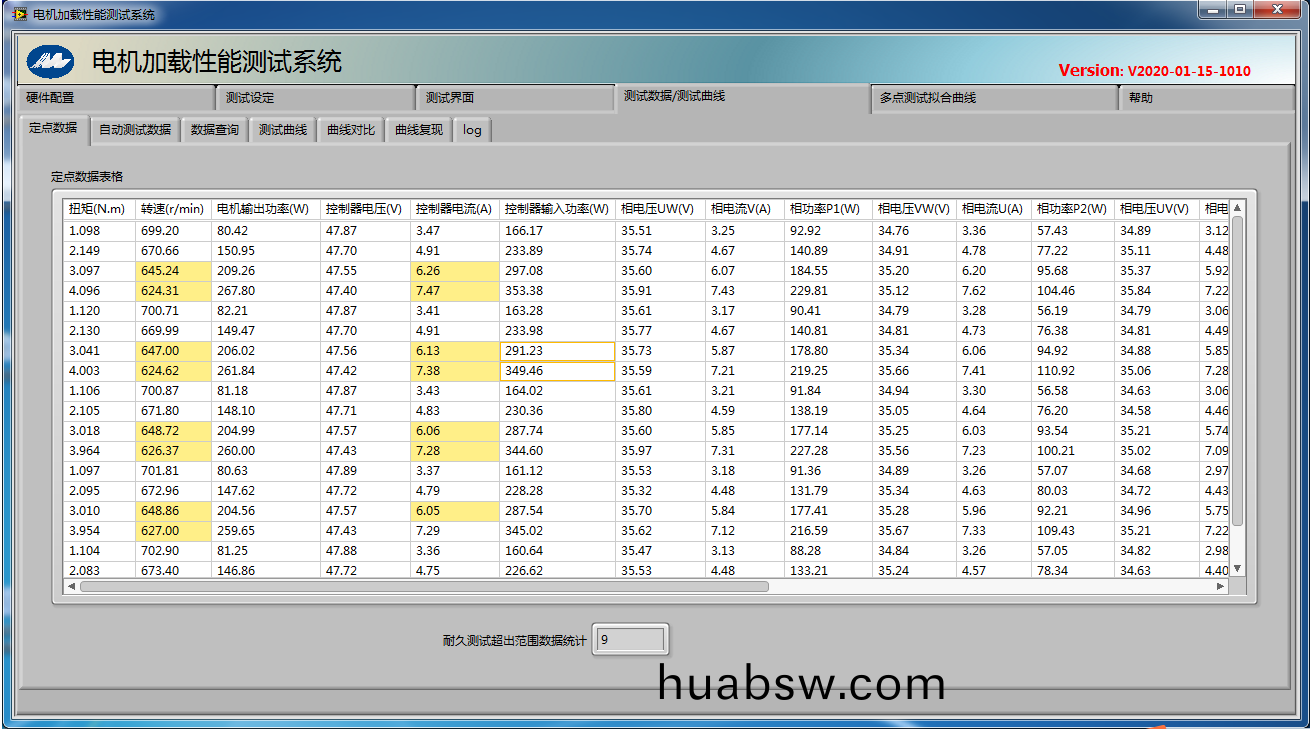Screen dimensions: 1310x729
Task: Click the table's scroll left arrow
Action: pyautogui.click(x=71, y=587)
